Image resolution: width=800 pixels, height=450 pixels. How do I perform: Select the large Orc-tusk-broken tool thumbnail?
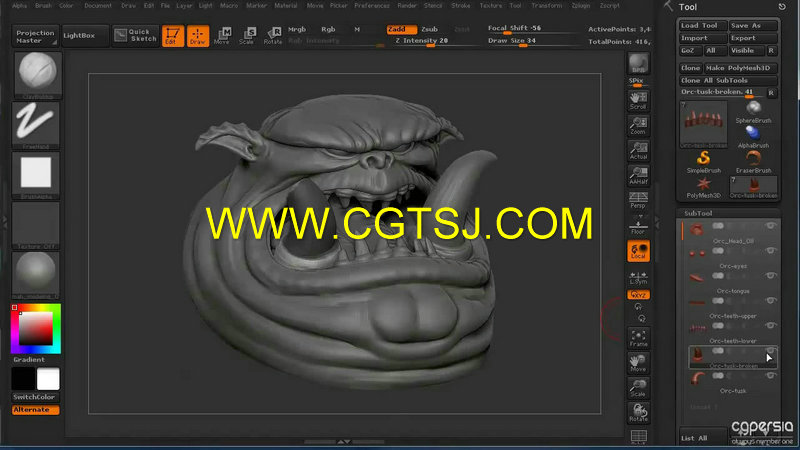pos(704,125)
